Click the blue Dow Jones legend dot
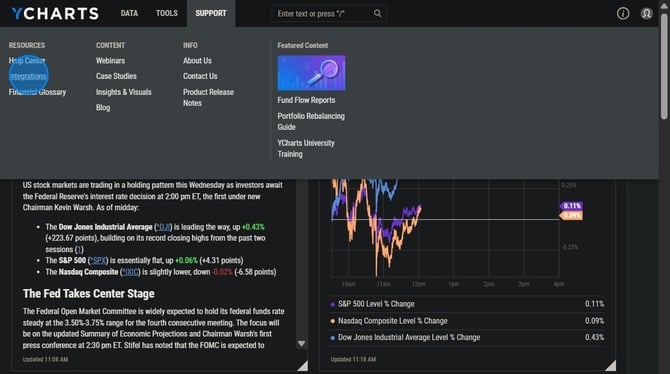Viewport: 670px width, 374px height. [x=333, y=338]
